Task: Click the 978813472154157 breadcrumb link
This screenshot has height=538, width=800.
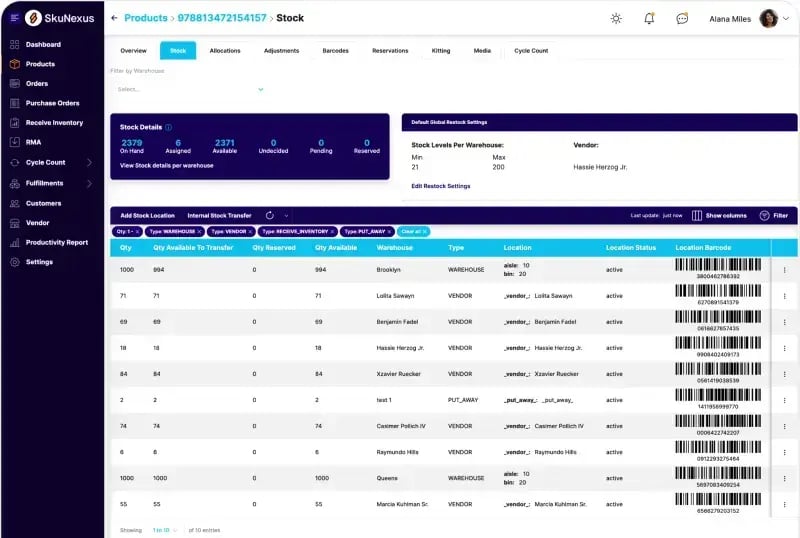Action: point(222,18)
